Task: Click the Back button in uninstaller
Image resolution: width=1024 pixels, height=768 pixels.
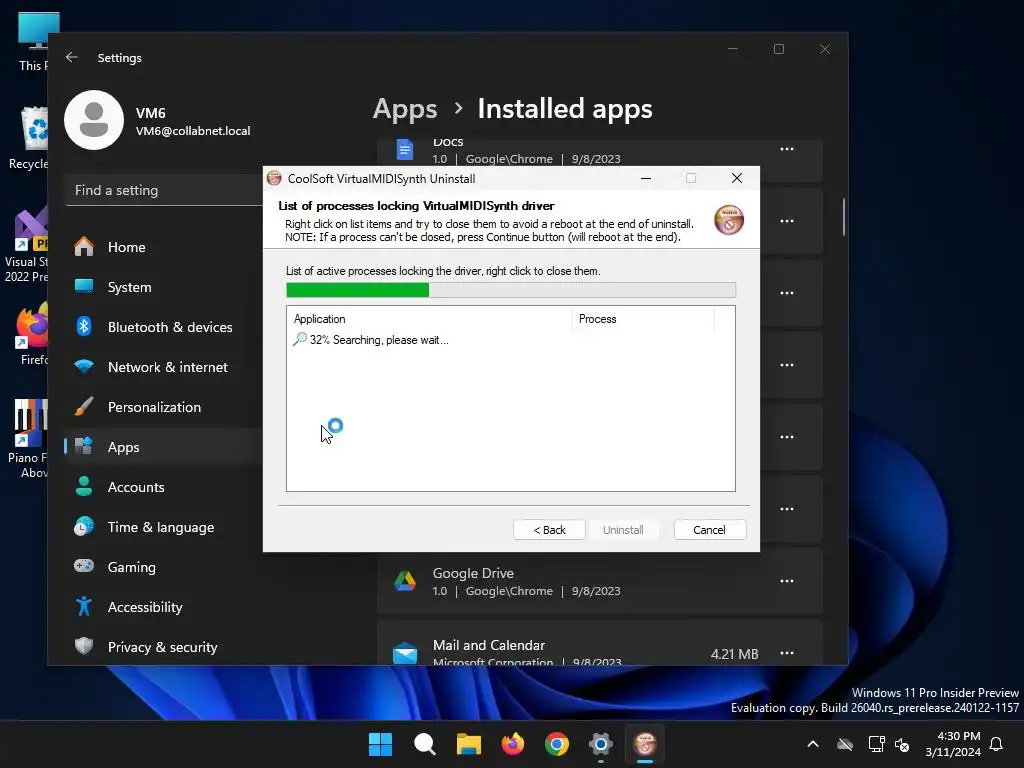Action: coord(549,530)
